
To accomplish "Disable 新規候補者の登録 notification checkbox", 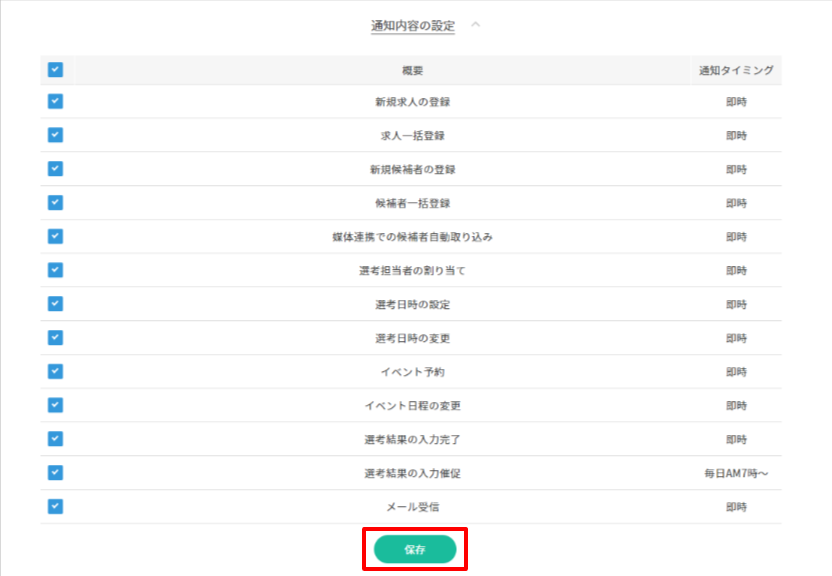I will pos(55,169).
